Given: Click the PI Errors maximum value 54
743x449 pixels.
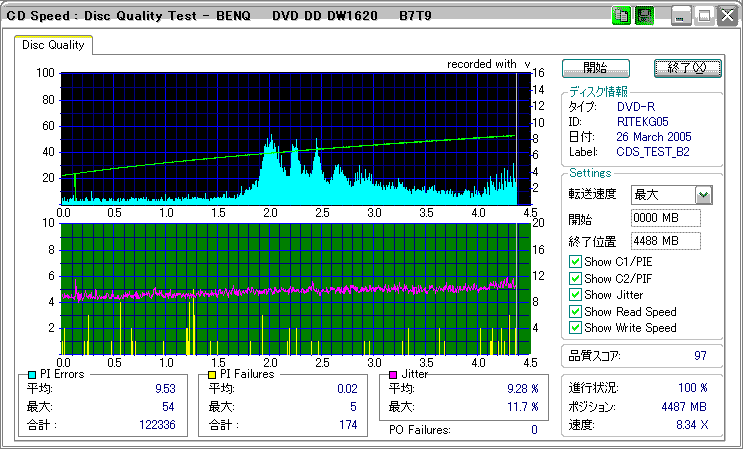Looking at the screenshot, I should (x=168, y=407).
